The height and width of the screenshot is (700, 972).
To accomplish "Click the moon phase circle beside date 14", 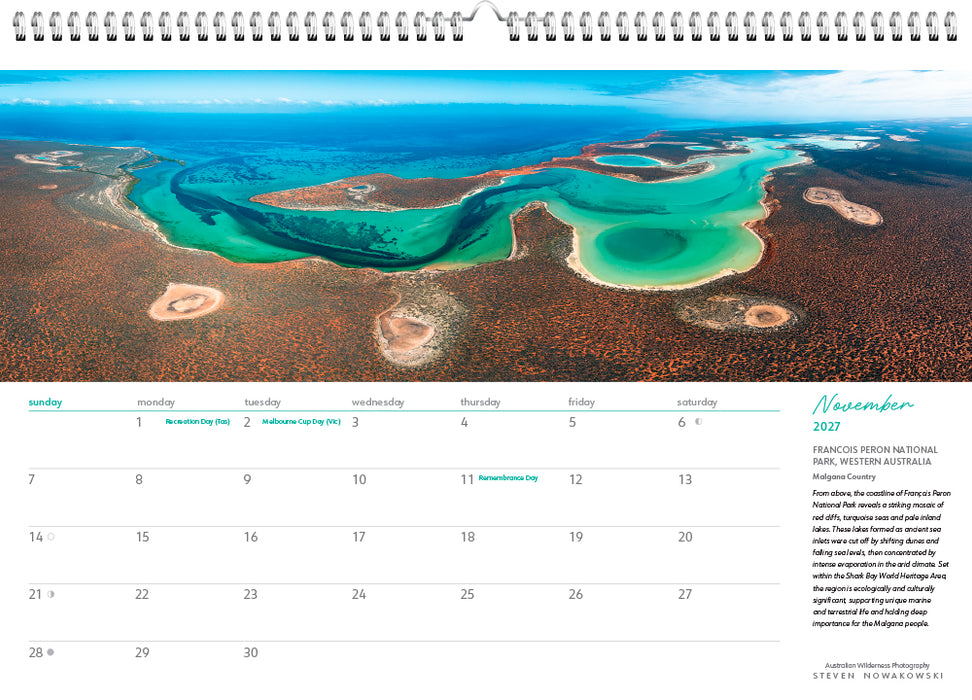I will coord(51,537).
